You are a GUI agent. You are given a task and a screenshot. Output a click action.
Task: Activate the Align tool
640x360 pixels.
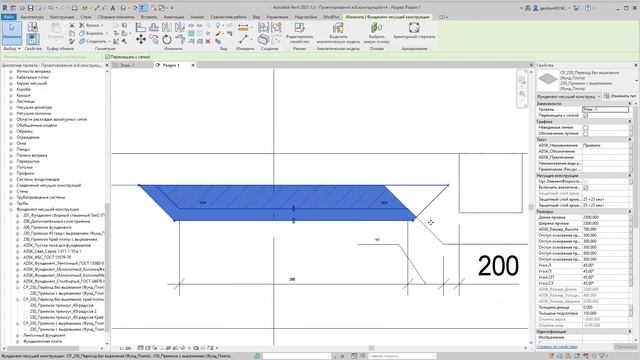pyautogui.click(x=140, y=27)
